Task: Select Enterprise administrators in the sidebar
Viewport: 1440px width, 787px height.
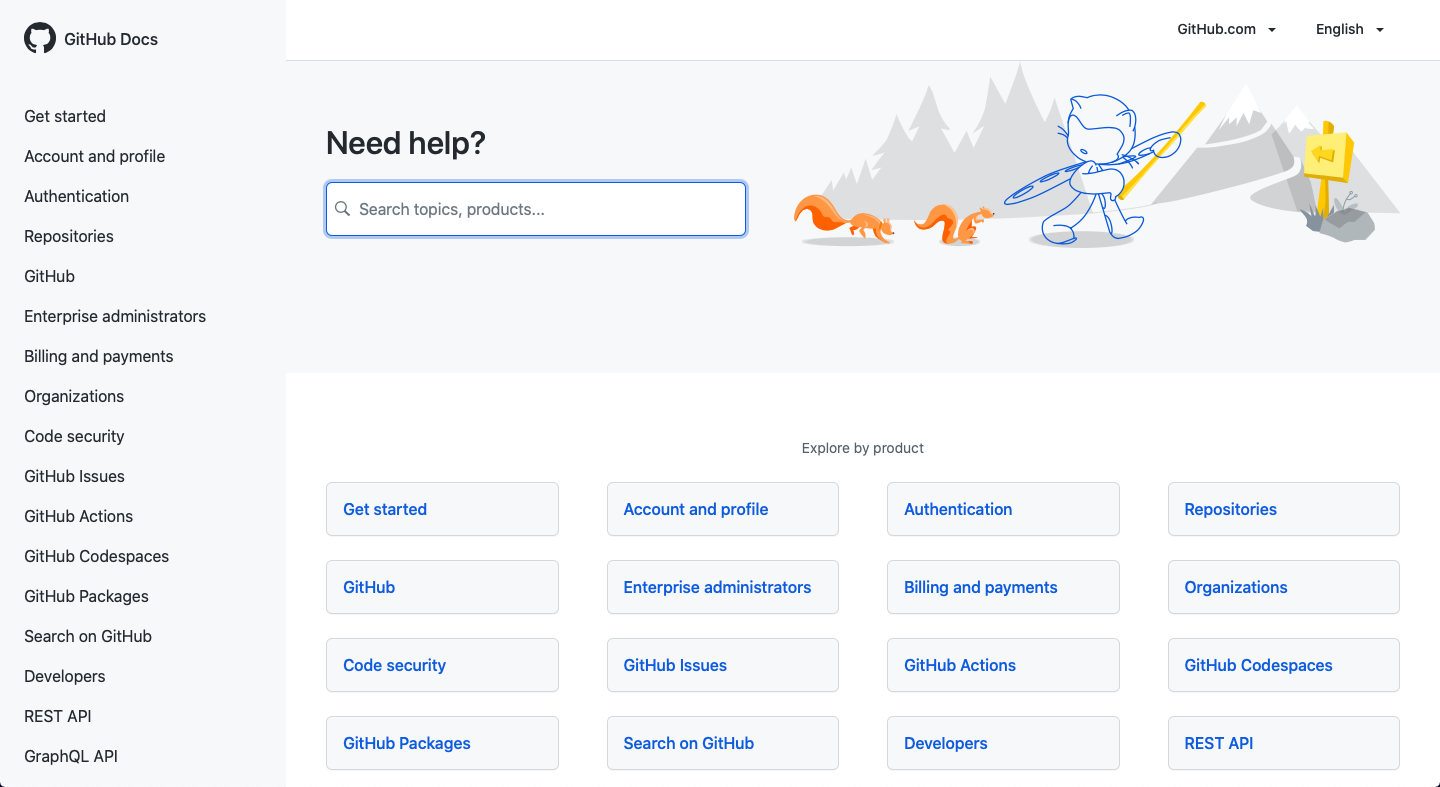Action: pyautogui.click(x=115, y=316)
